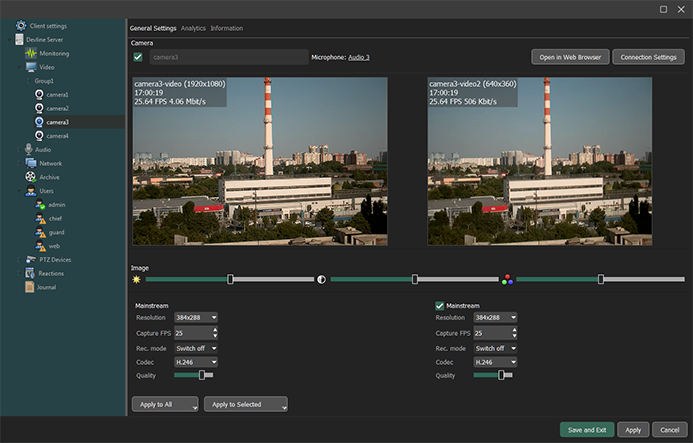This screenshot has width=693, height=443.
Task: Open left Codec H.246 dropdown
Action: (x=196, y=362)
